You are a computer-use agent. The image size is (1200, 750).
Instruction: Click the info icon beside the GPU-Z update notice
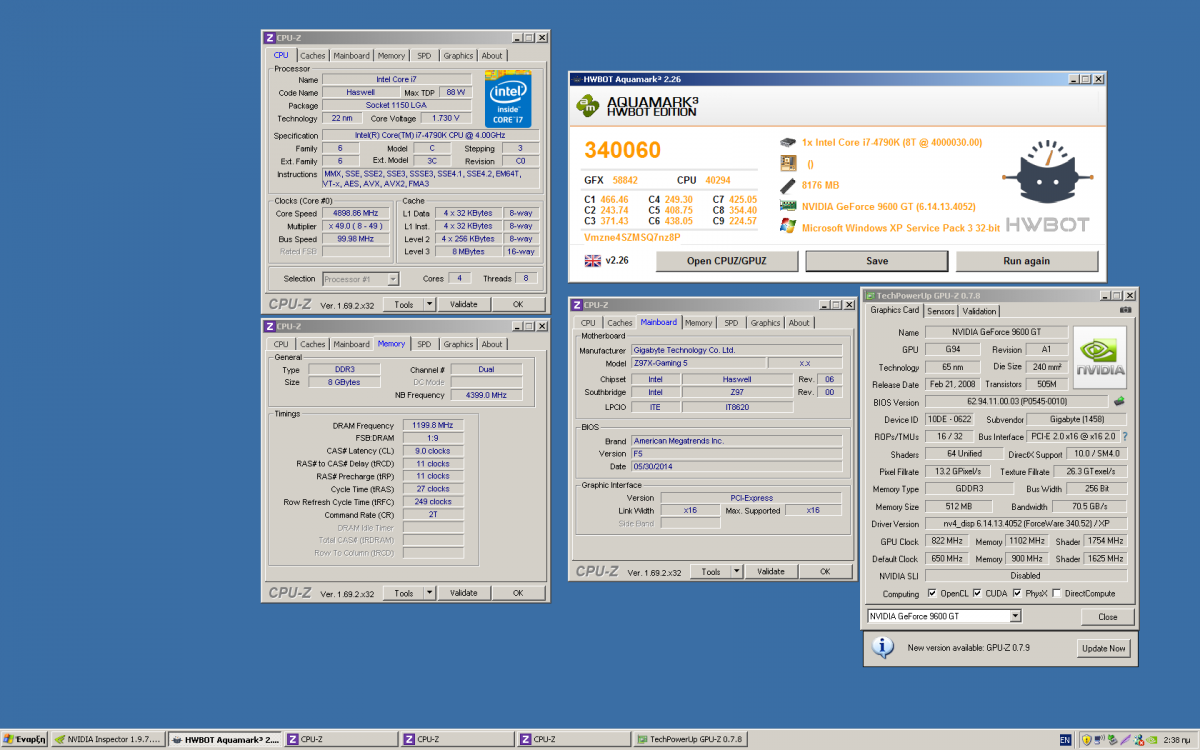(x=882, y=647)
